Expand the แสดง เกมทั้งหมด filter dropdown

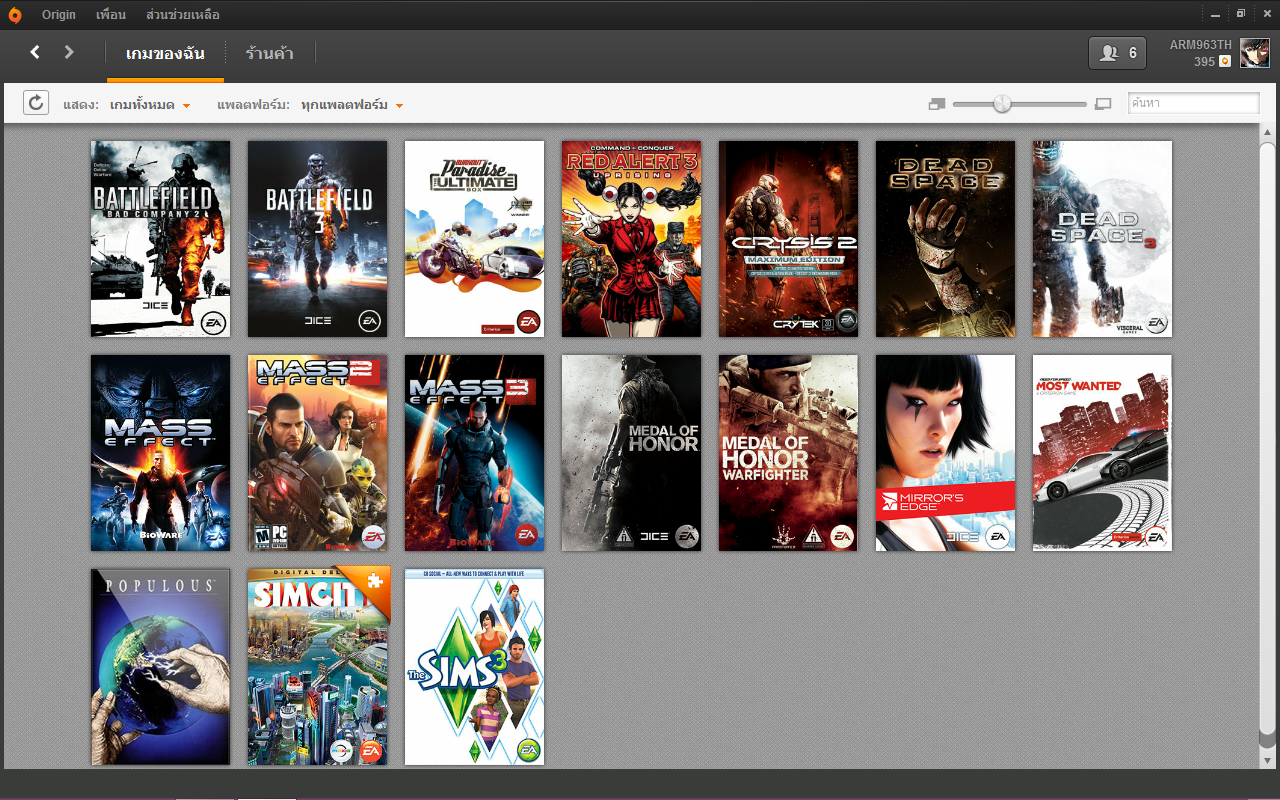pos(150,105)
